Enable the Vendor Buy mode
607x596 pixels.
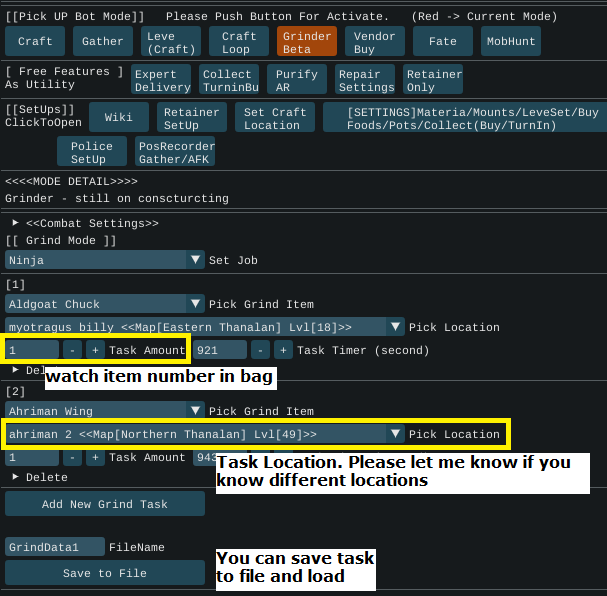375,41
